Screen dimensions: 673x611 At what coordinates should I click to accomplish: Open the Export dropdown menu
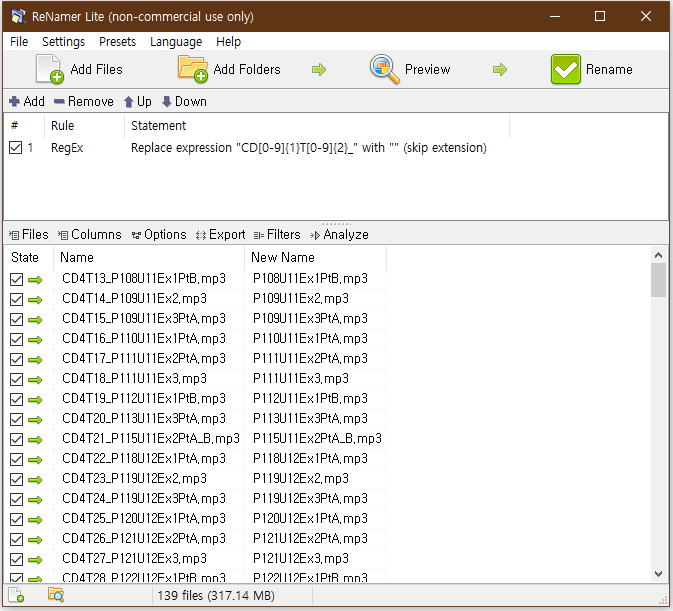tap(221, 235)
